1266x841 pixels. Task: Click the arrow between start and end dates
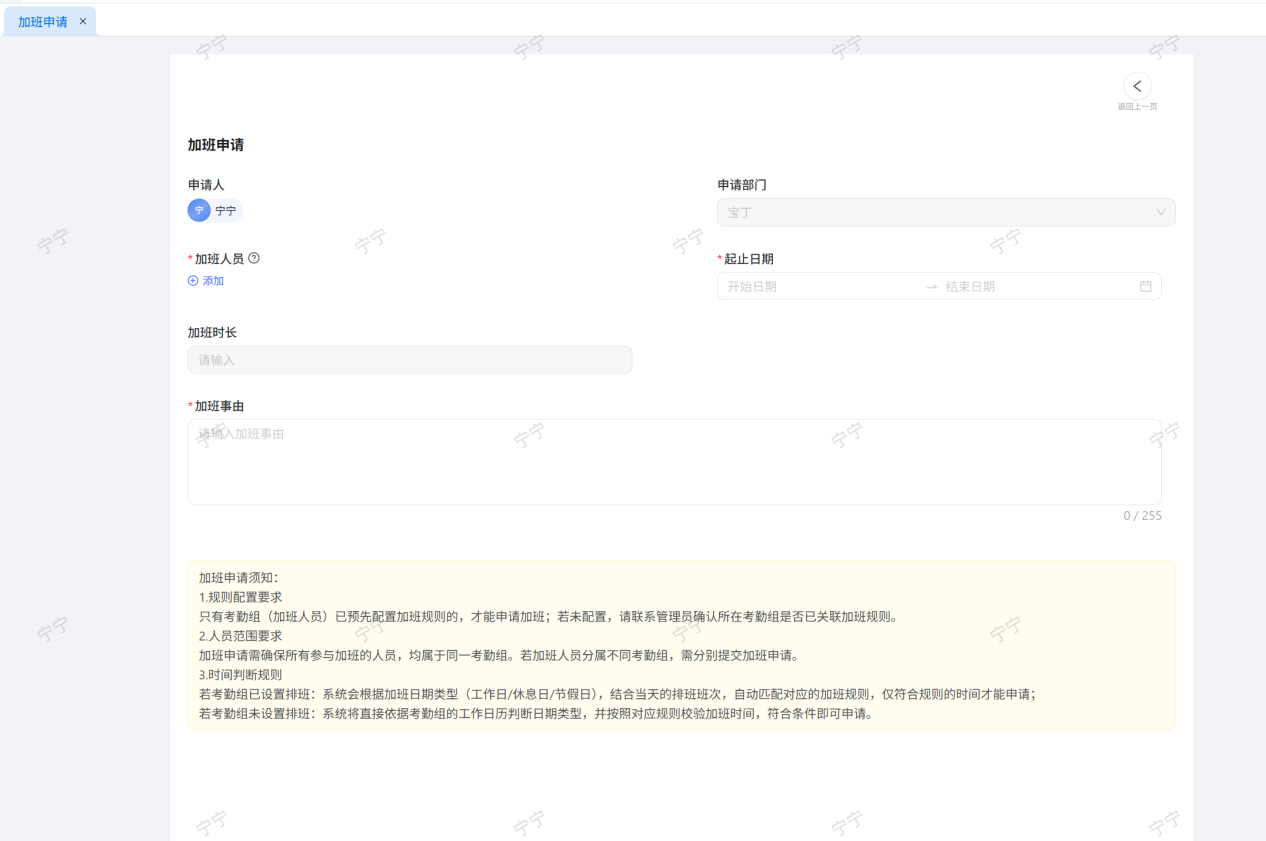pyautogui.click(x=931, y=287)
